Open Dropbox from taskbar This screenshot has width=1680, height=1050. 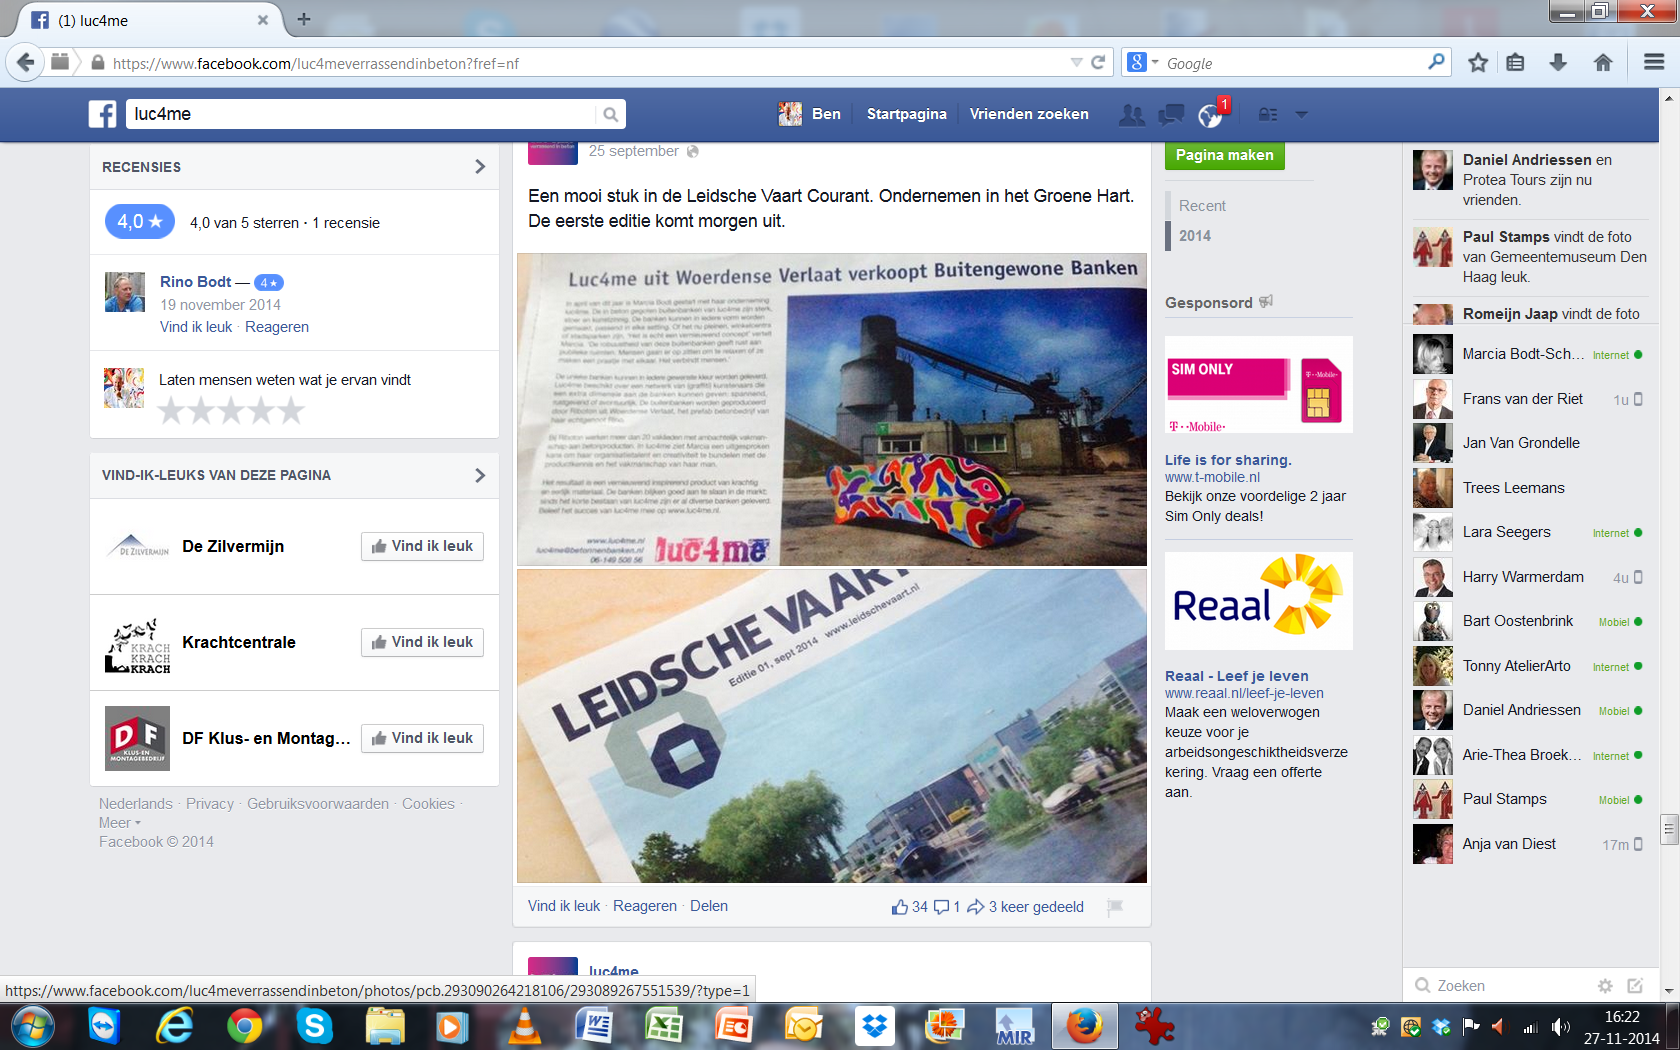click(x=874, y=1027)
